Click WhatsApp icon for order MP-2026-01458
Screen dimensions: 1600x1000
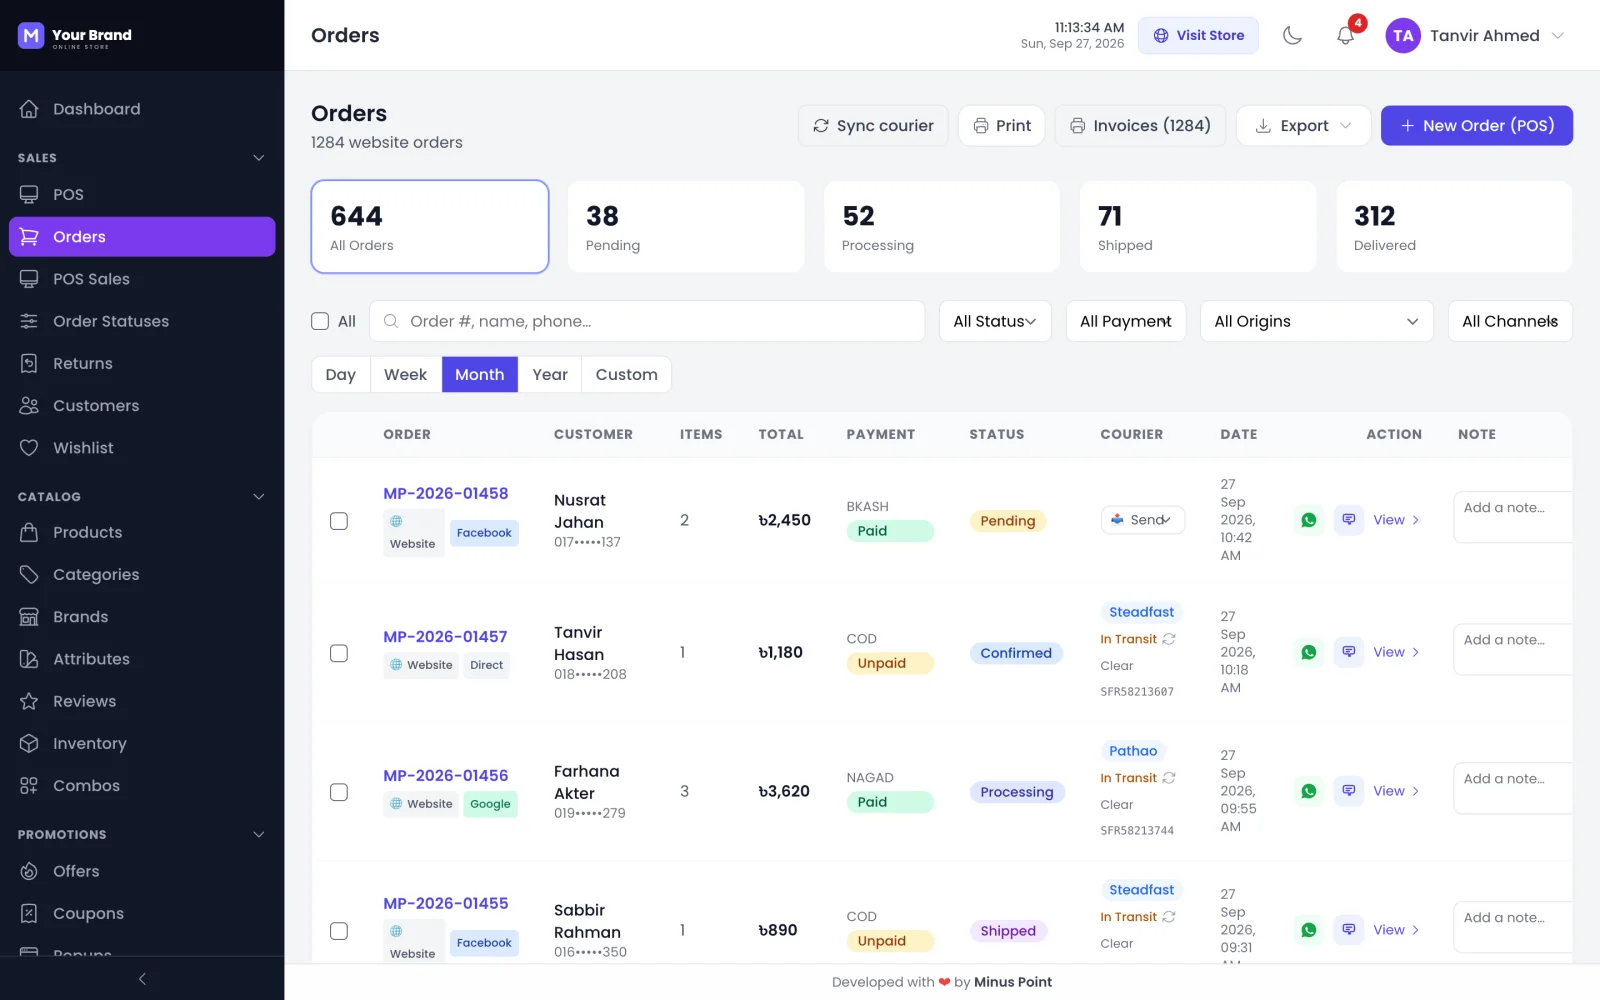point(1308,520)
